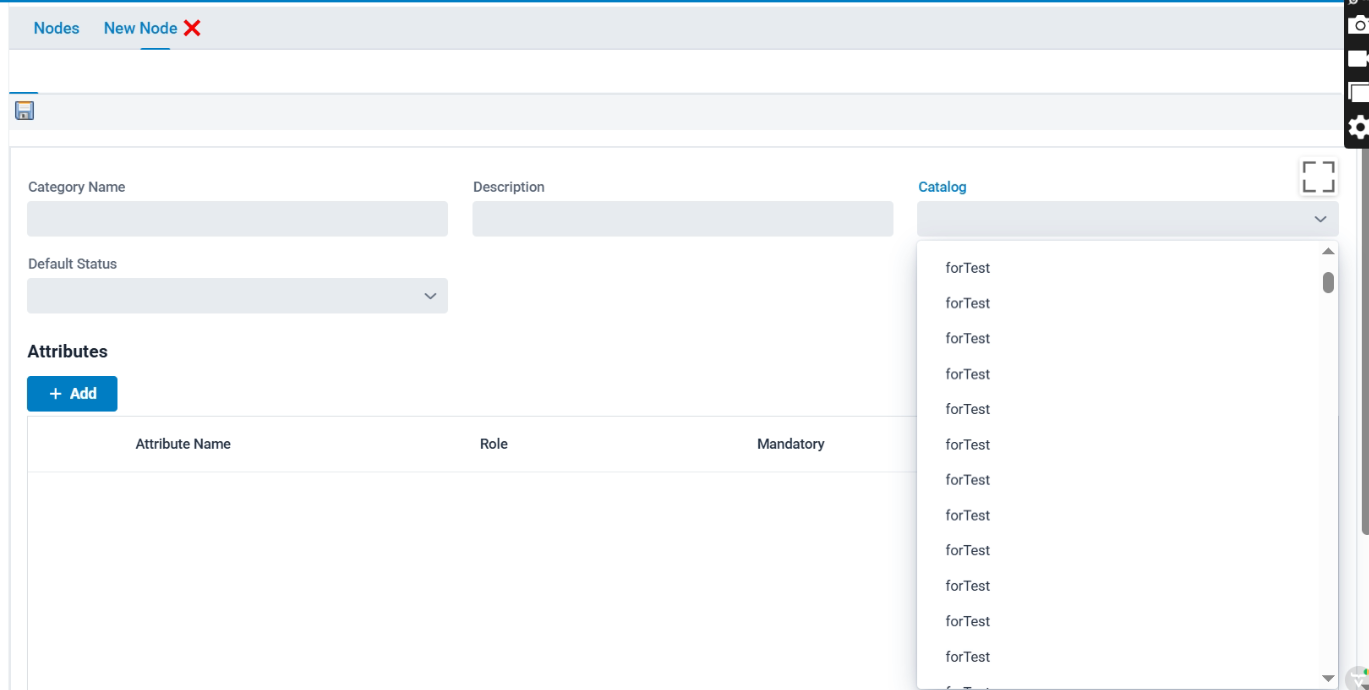Click the fullscreen expand icon

point(1318,177)
